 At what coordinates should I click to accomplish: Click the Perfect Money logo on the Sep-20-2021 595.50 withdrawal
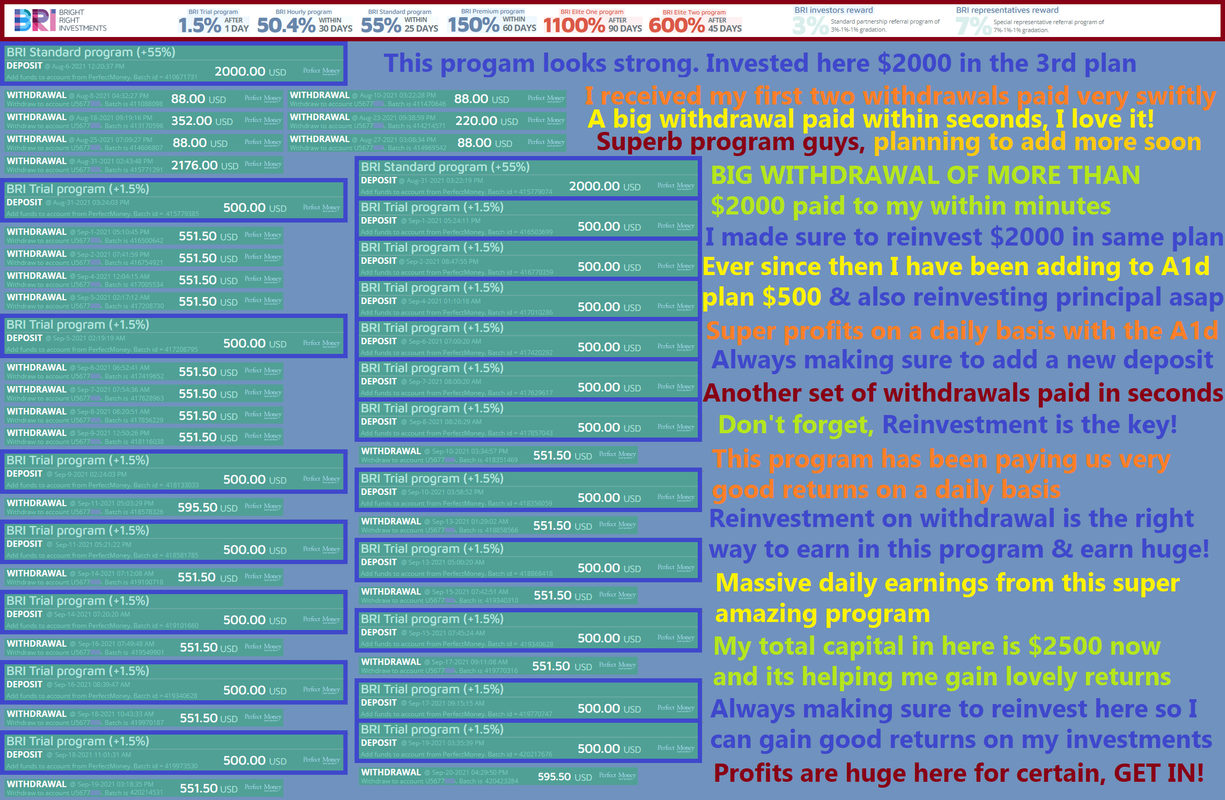click(x=617, y=775)
